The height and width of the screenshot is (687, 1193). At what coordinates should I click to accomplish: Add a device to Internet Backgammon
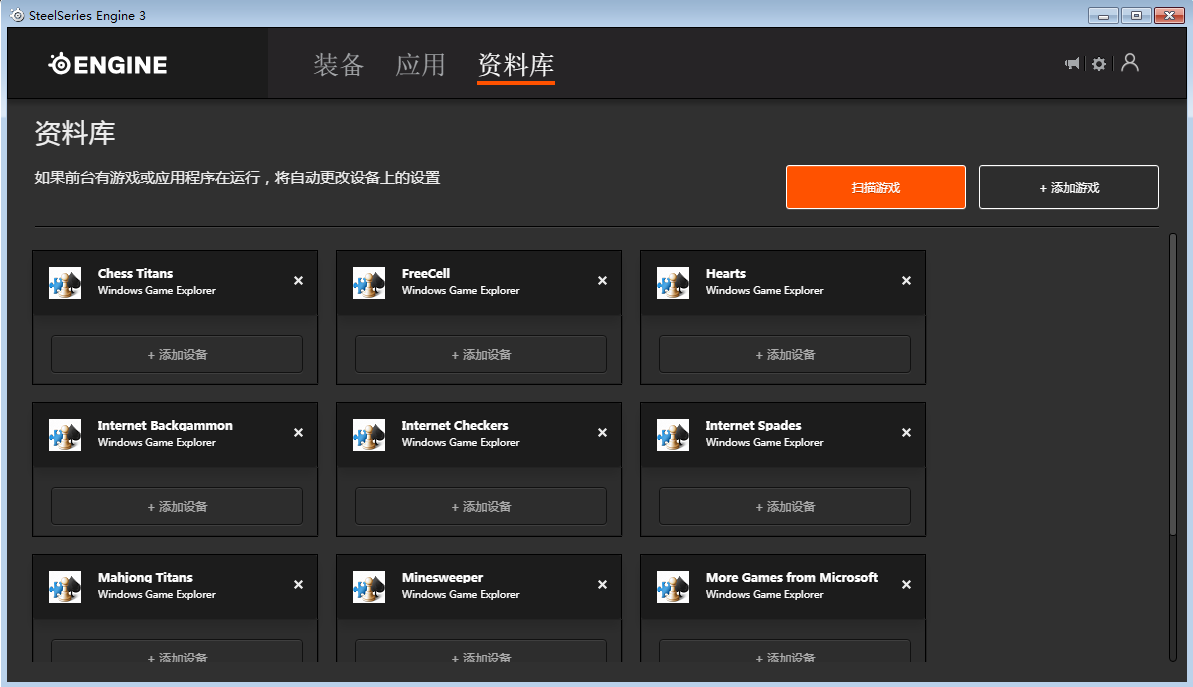click(177, 507)
